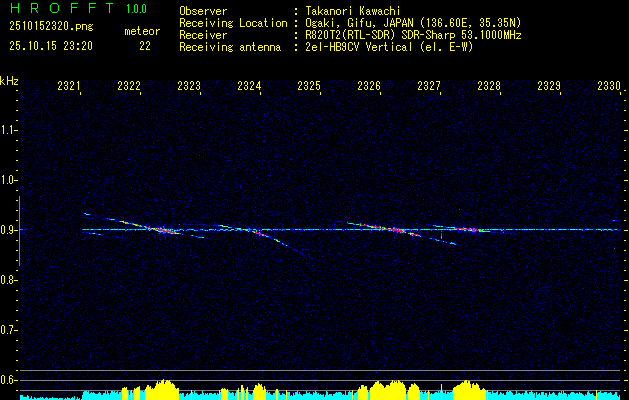Click the echo trace near 2328
The width and height of the screenshot is (629, 400).
[467, 229]
